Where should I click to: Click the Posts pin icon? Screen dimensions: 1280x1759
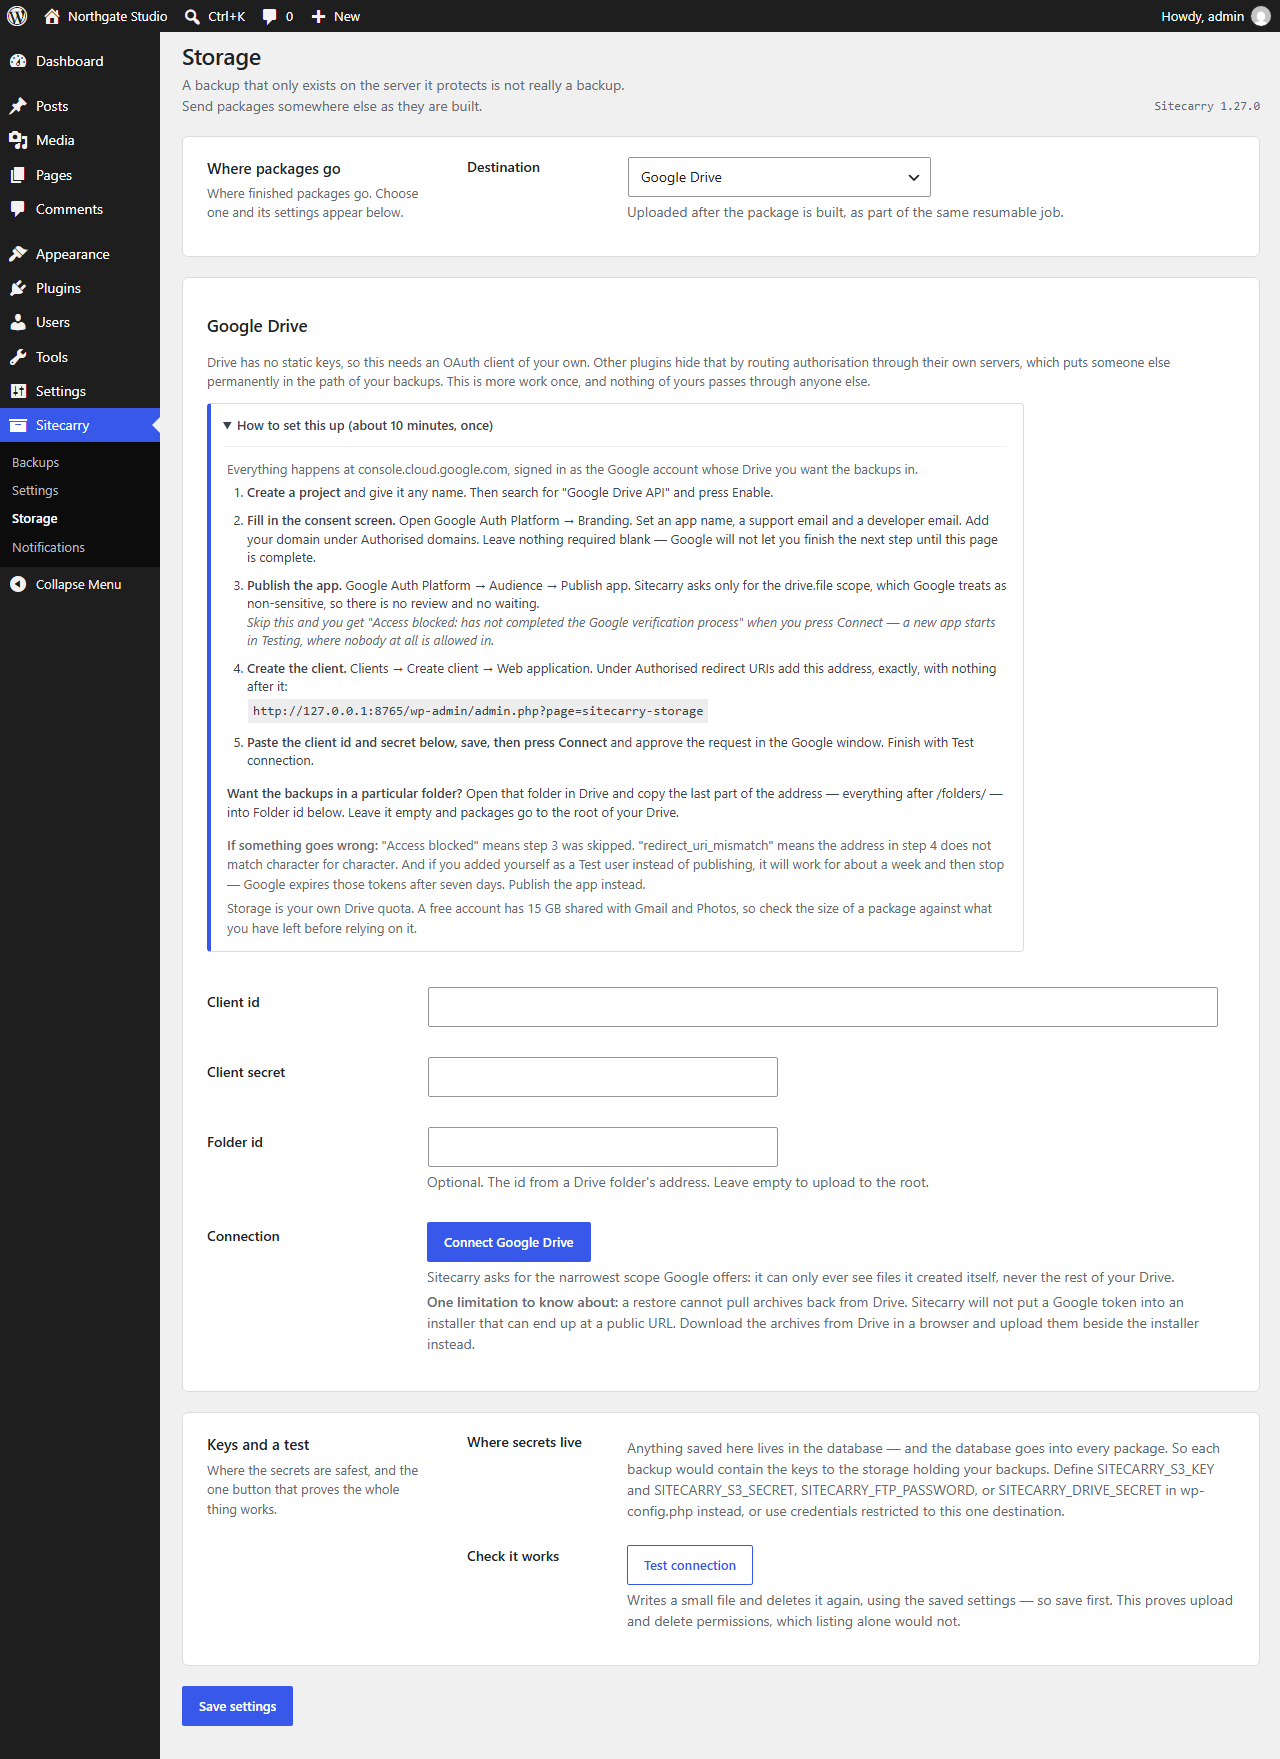18,106
